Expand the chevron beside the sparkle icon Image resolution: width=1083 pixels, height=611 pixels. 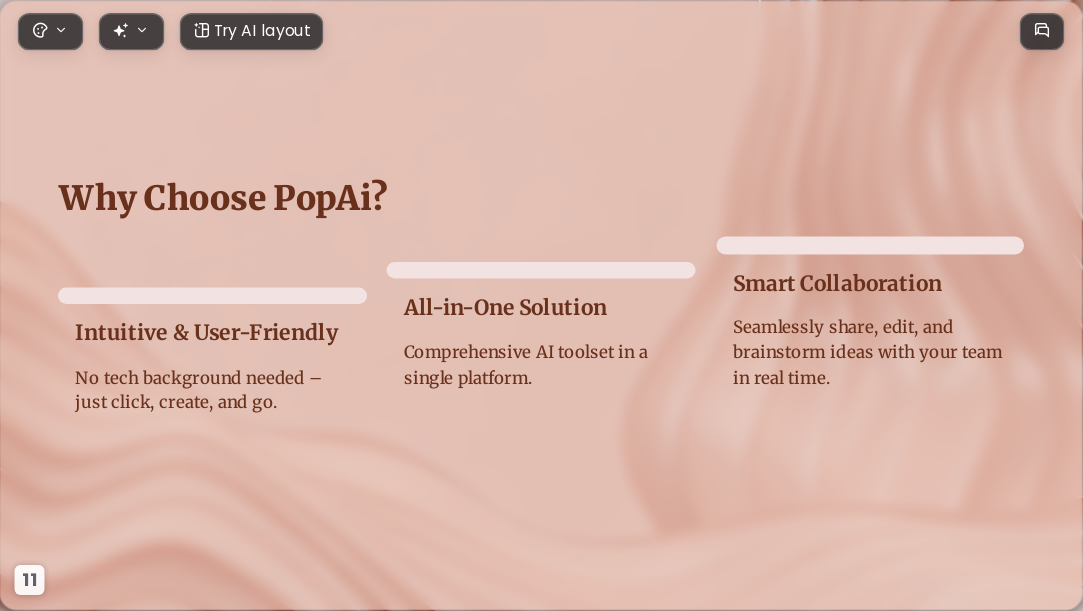(142, 30)
